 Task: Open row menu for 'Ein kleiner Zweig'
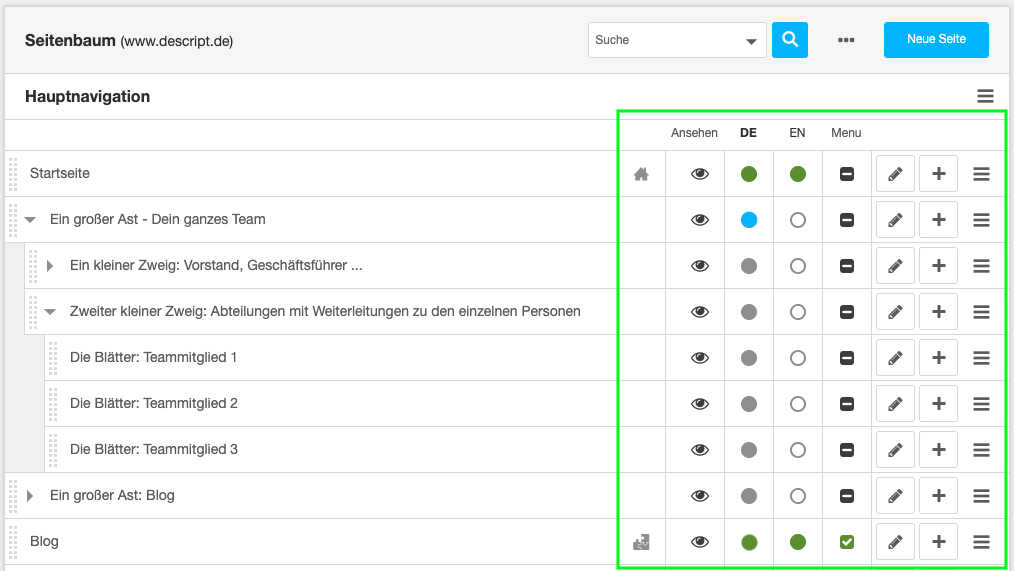click(981, 266)
